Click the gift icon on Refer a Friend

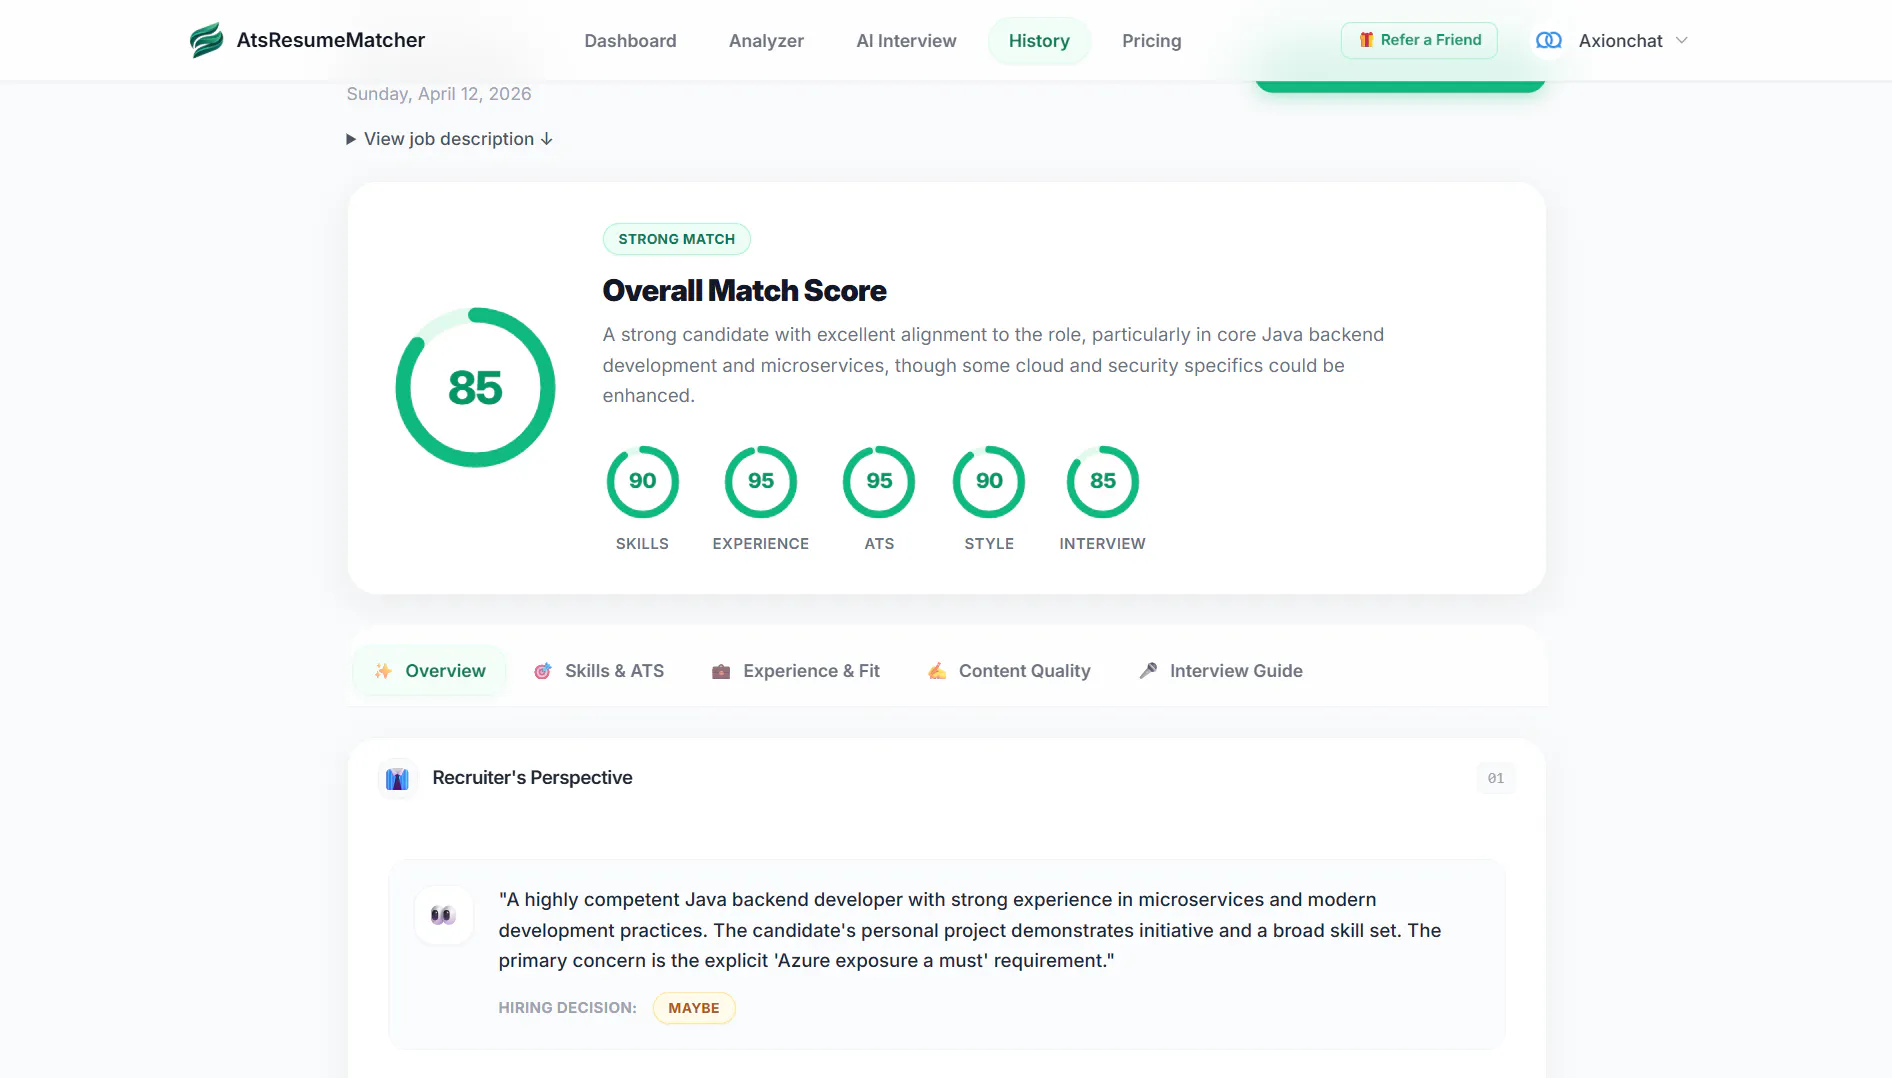click(x=1366, y=40)
